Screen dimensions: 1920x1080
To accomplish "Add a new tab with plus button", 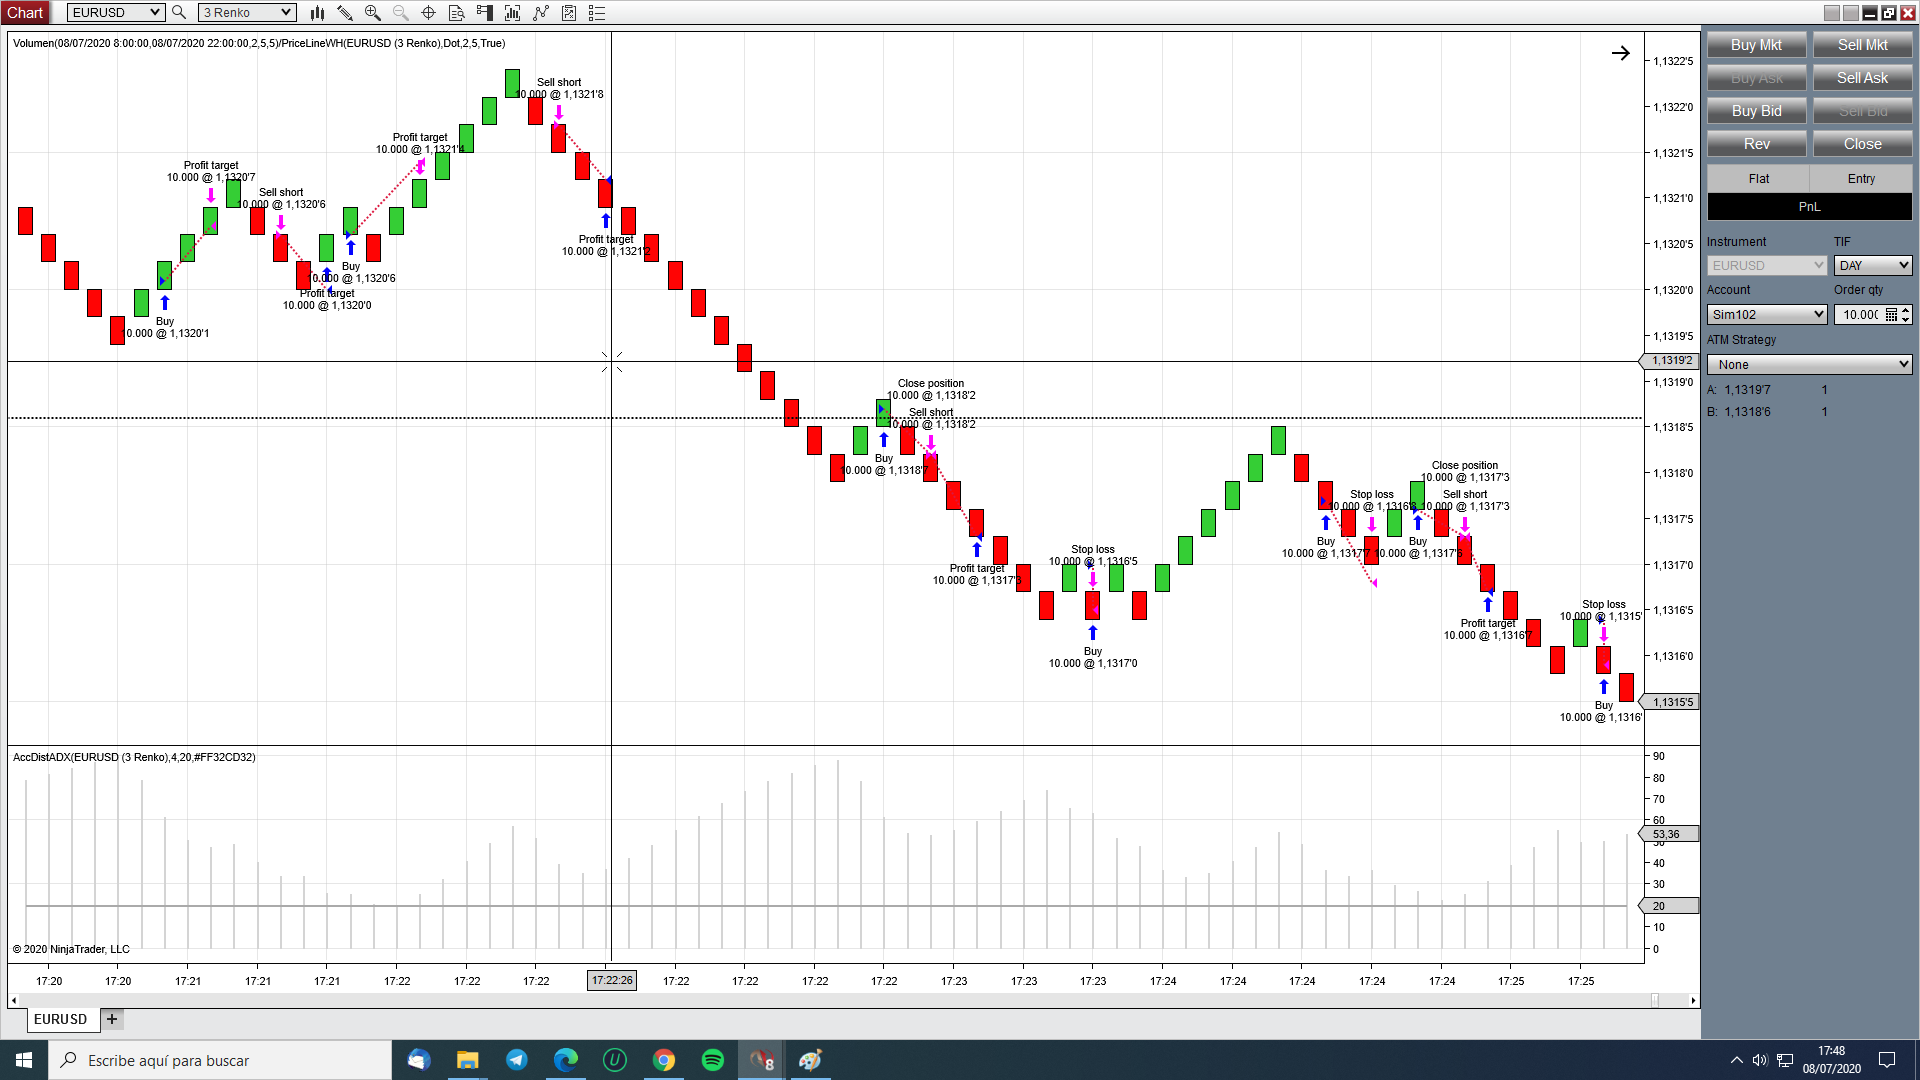I will (112, 1019).
